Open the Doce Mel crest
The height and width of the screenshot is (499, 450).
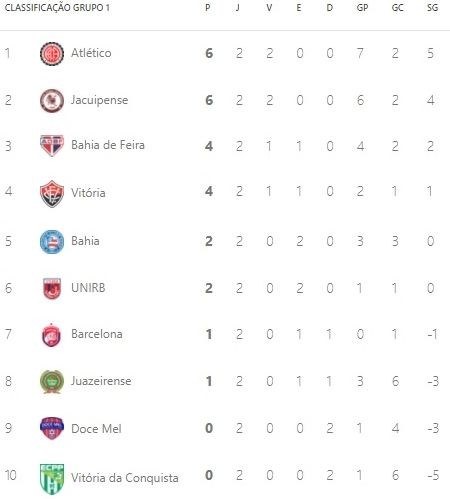(x=52, y=428)
